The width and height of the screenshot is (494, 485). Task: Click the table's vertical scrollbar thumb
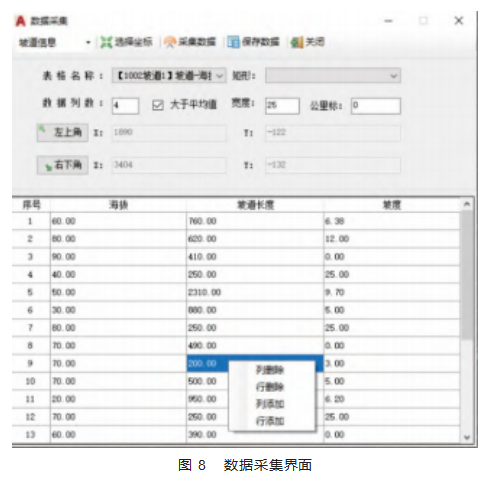[x=467, y=275]
